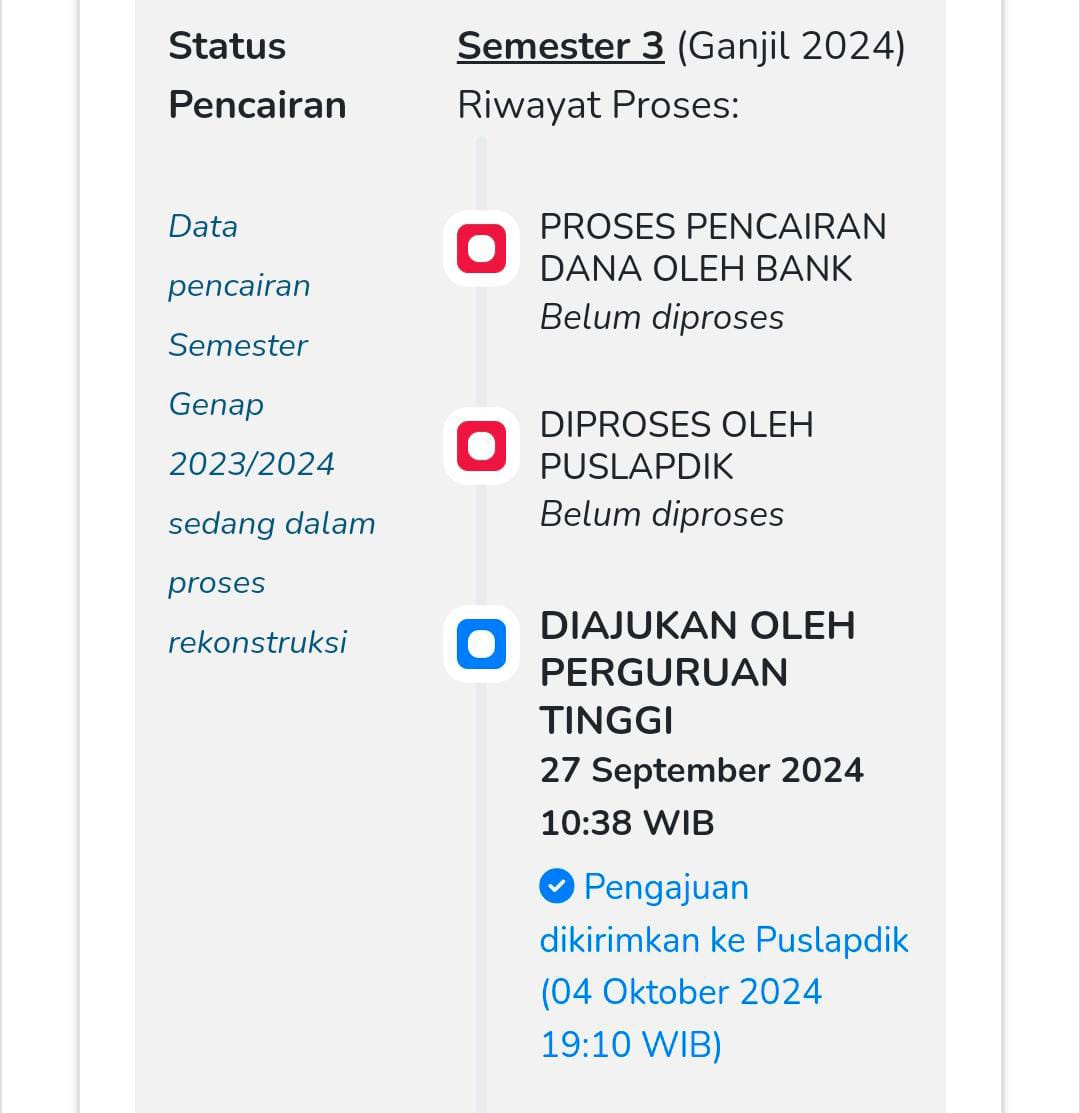Click the DIPROSES OLEH PUSLAPDIK step title

pos(676,445)
